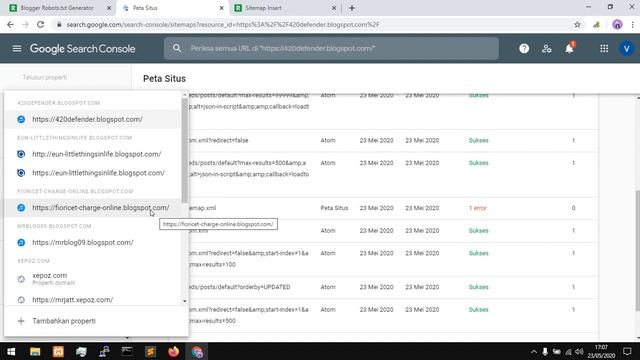Select https://mrjatt.xepoz.com/ property

click(x=93, y=300)
